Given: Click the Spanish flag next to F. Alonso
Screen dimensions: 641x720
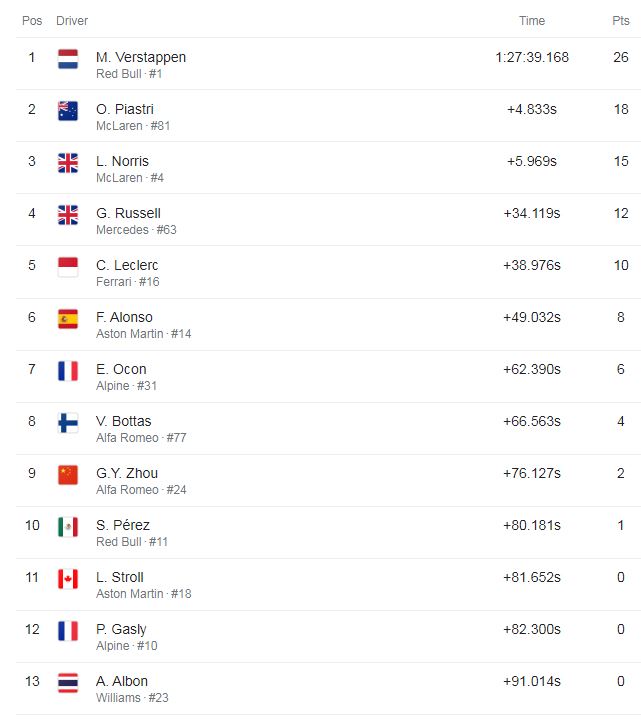Looking at the screenshot, I should pos(68,319).
